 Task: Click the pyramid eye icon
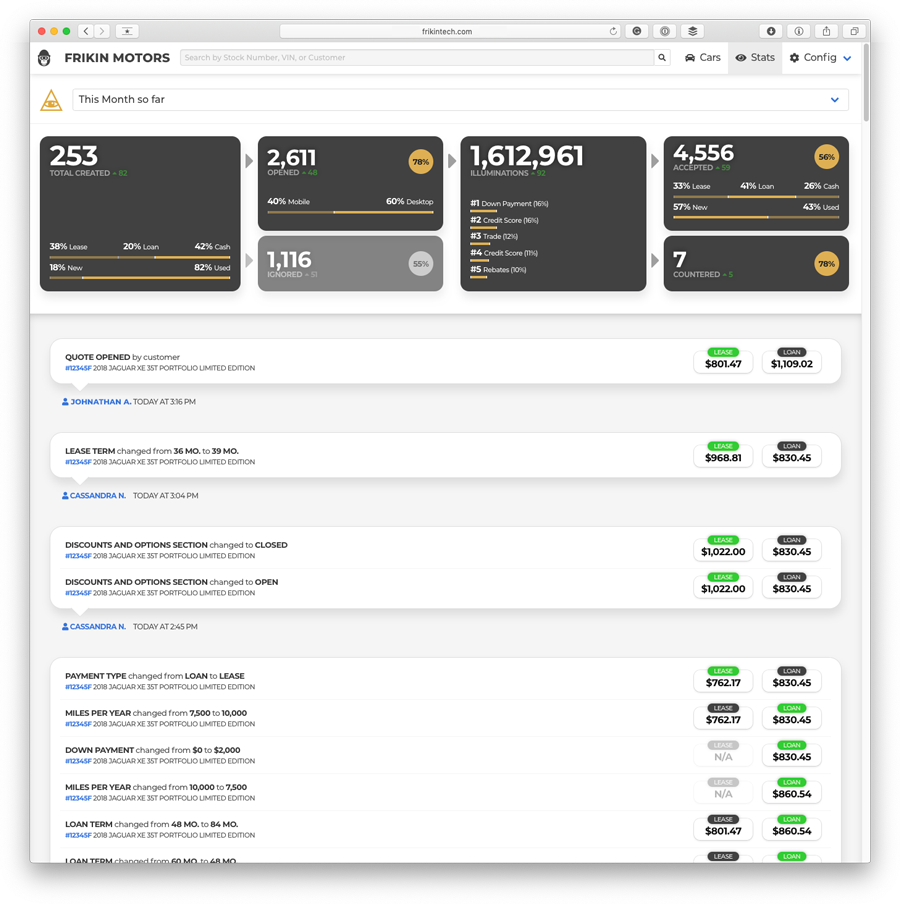51,100
